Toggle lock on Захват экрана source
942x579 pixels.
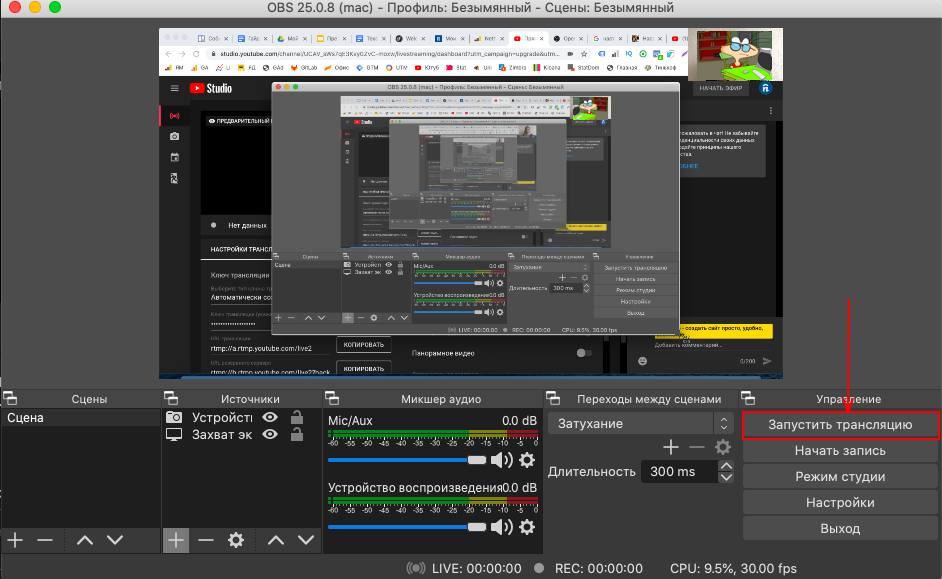(297, 434)
